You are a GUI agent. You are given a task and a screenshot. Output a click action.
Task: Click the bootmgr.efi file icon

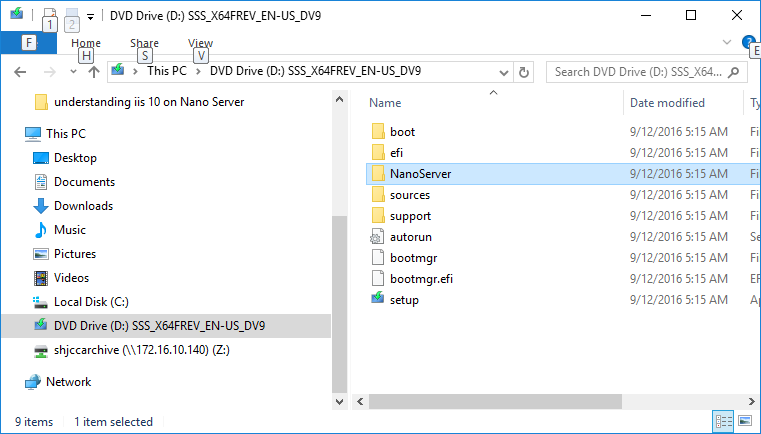coord(378,279)
